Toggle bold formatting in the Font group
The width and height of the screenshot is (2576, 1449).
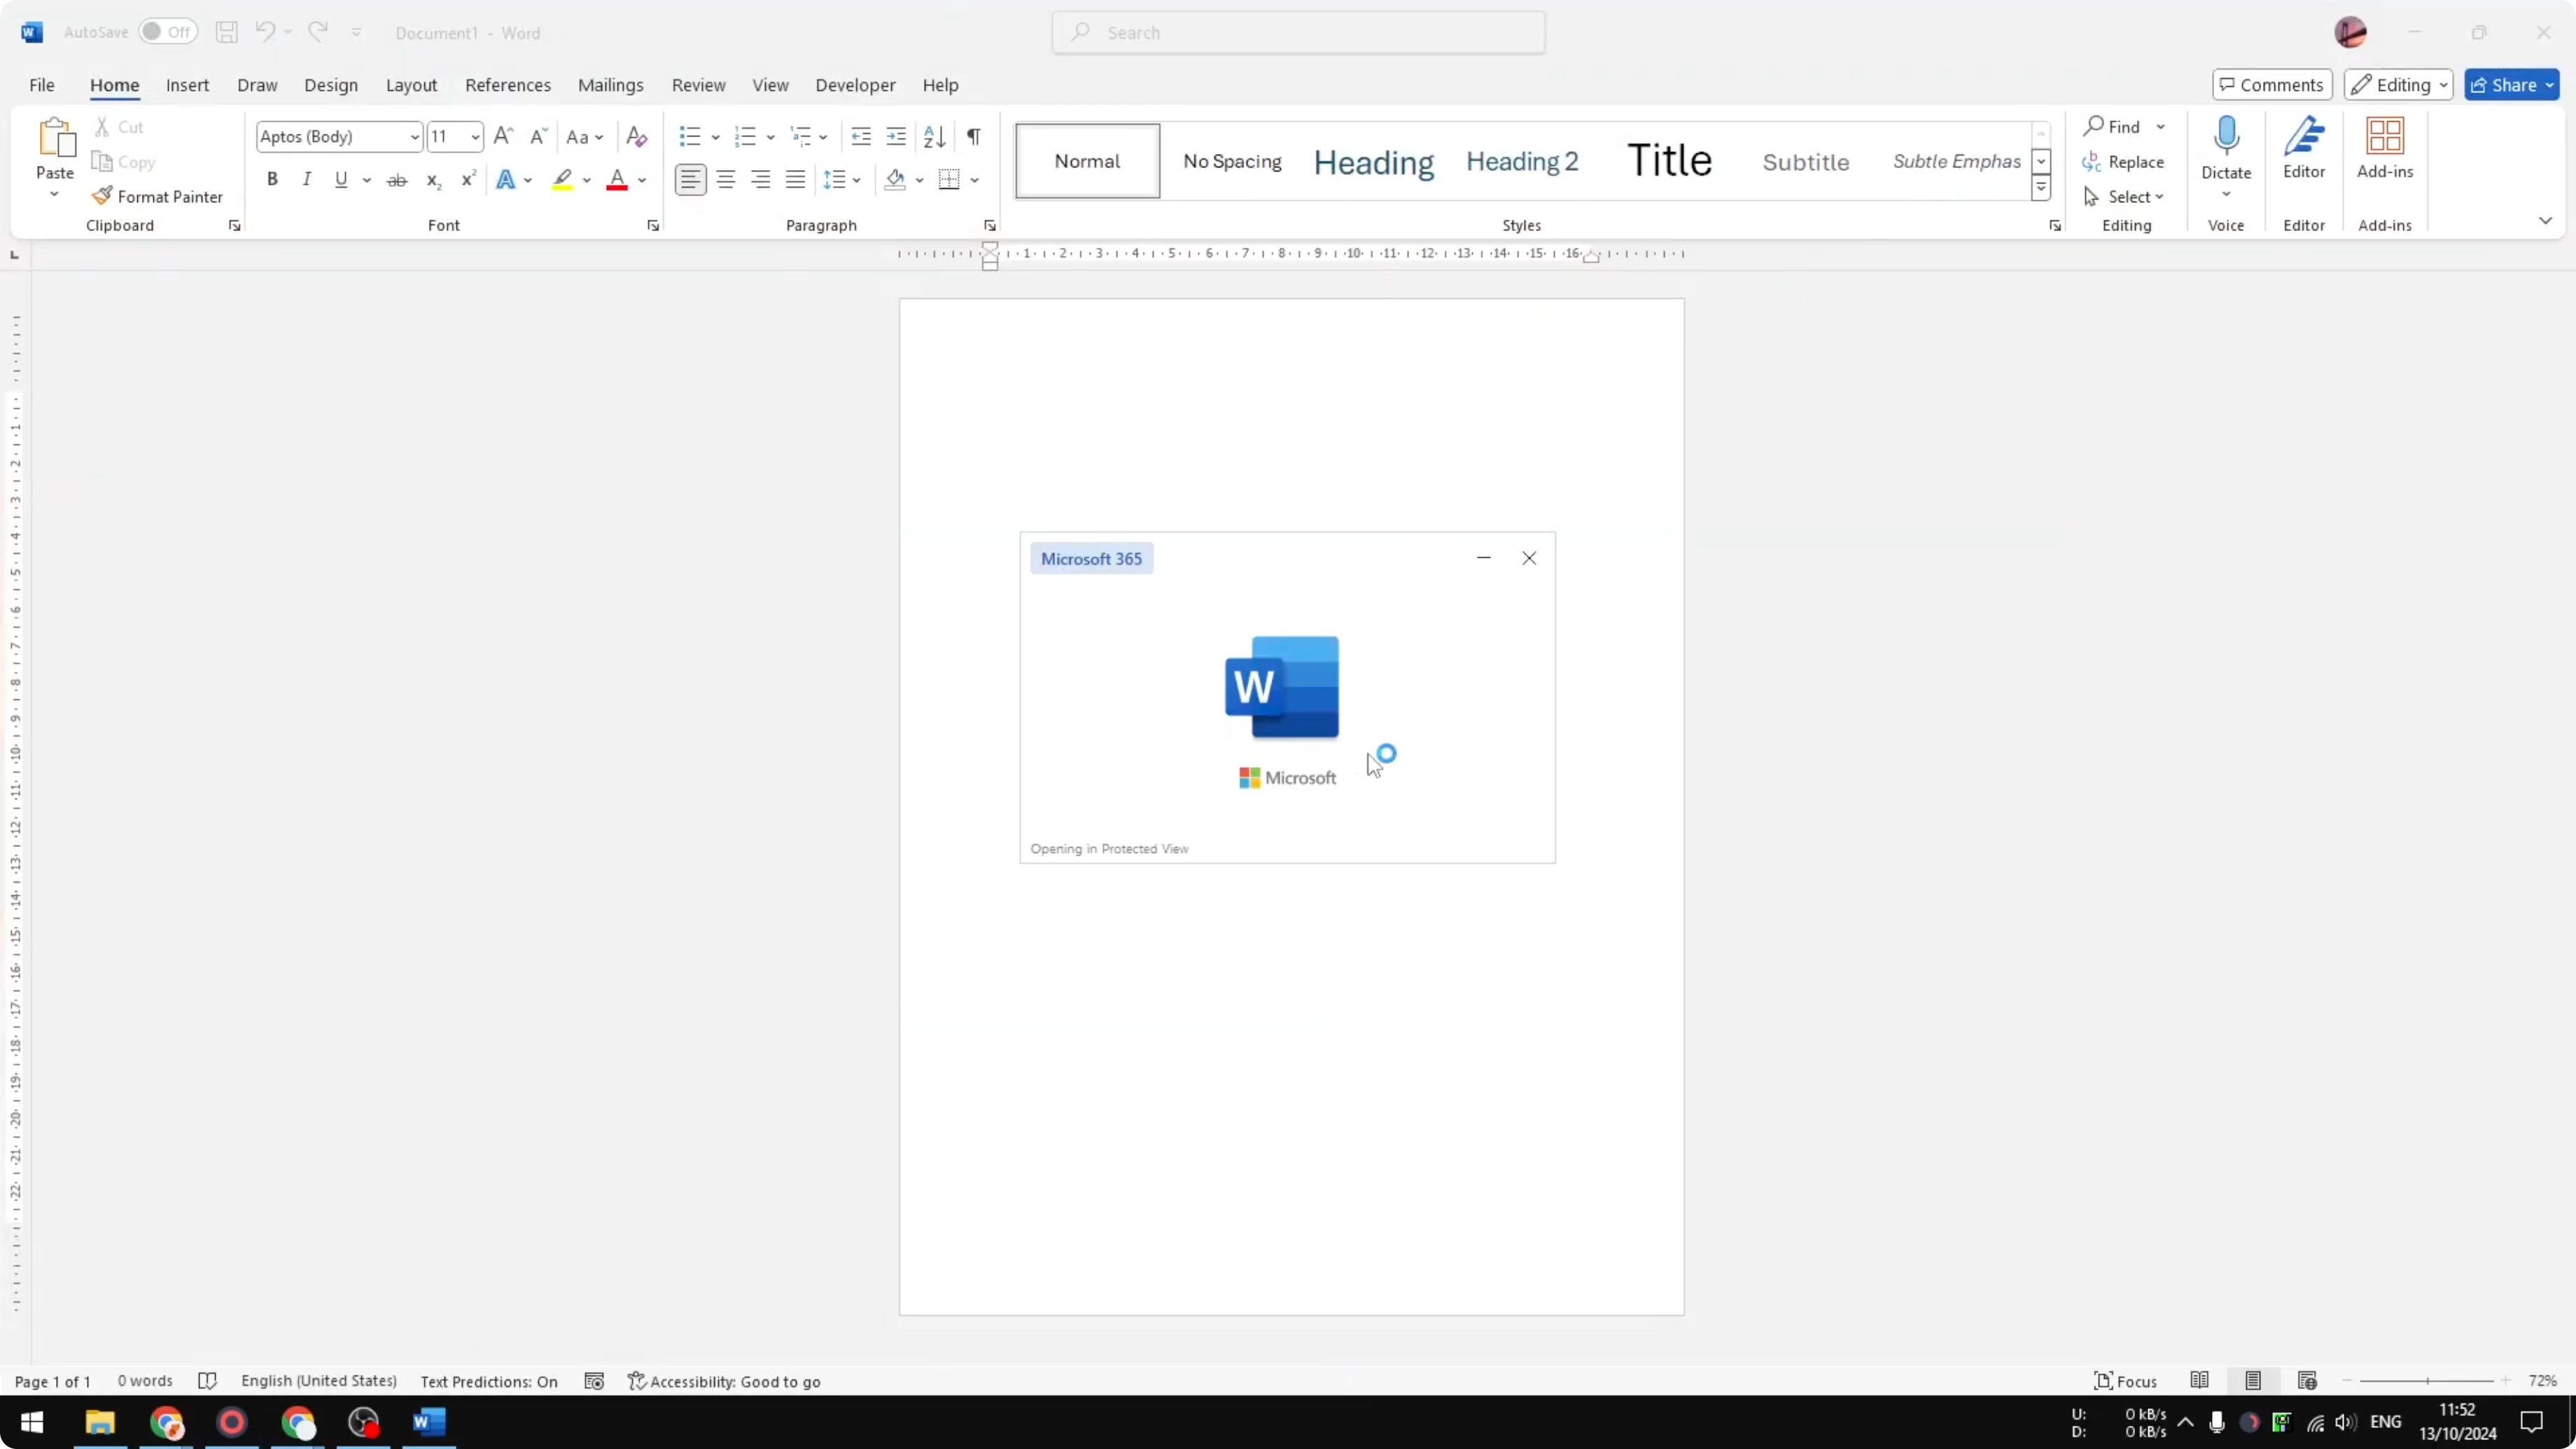(271, 179)
